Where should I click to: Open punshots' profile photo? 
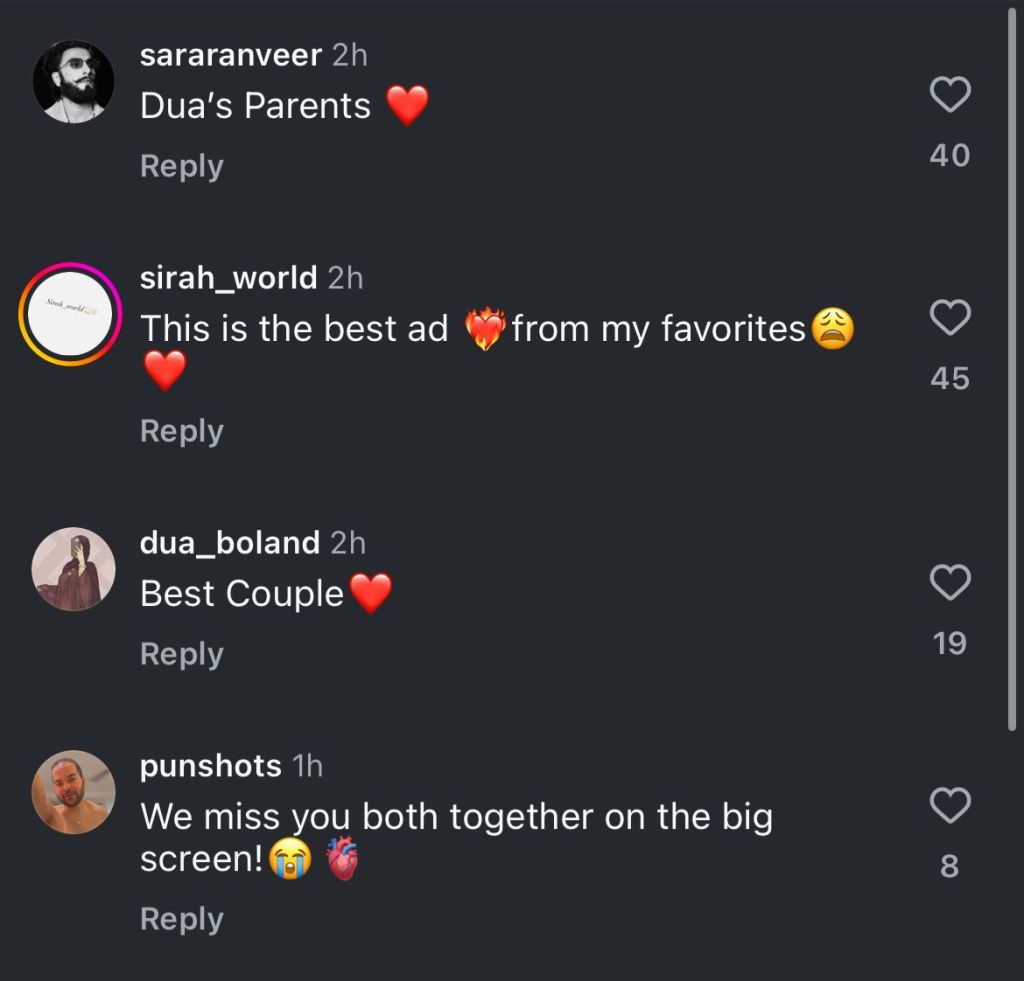[74, 792]
